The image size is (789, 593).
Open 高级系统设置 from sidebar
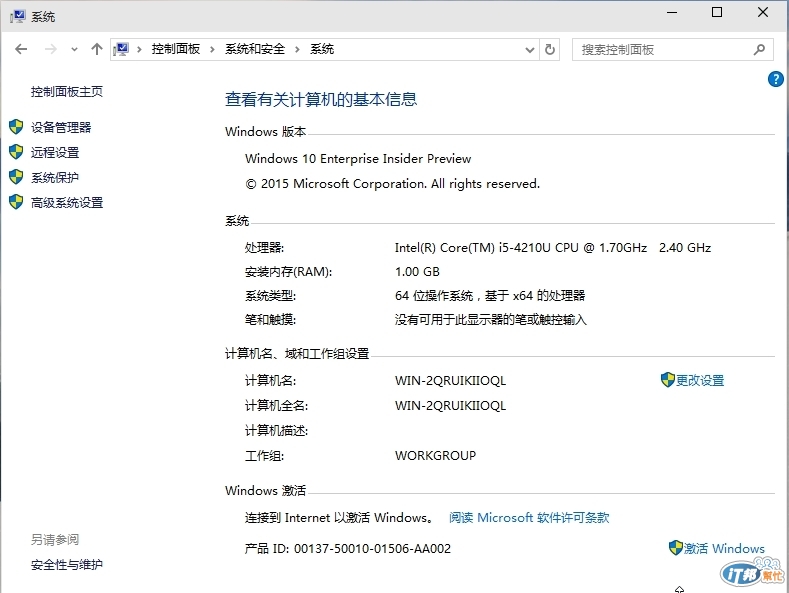click(x=67, y=203)
